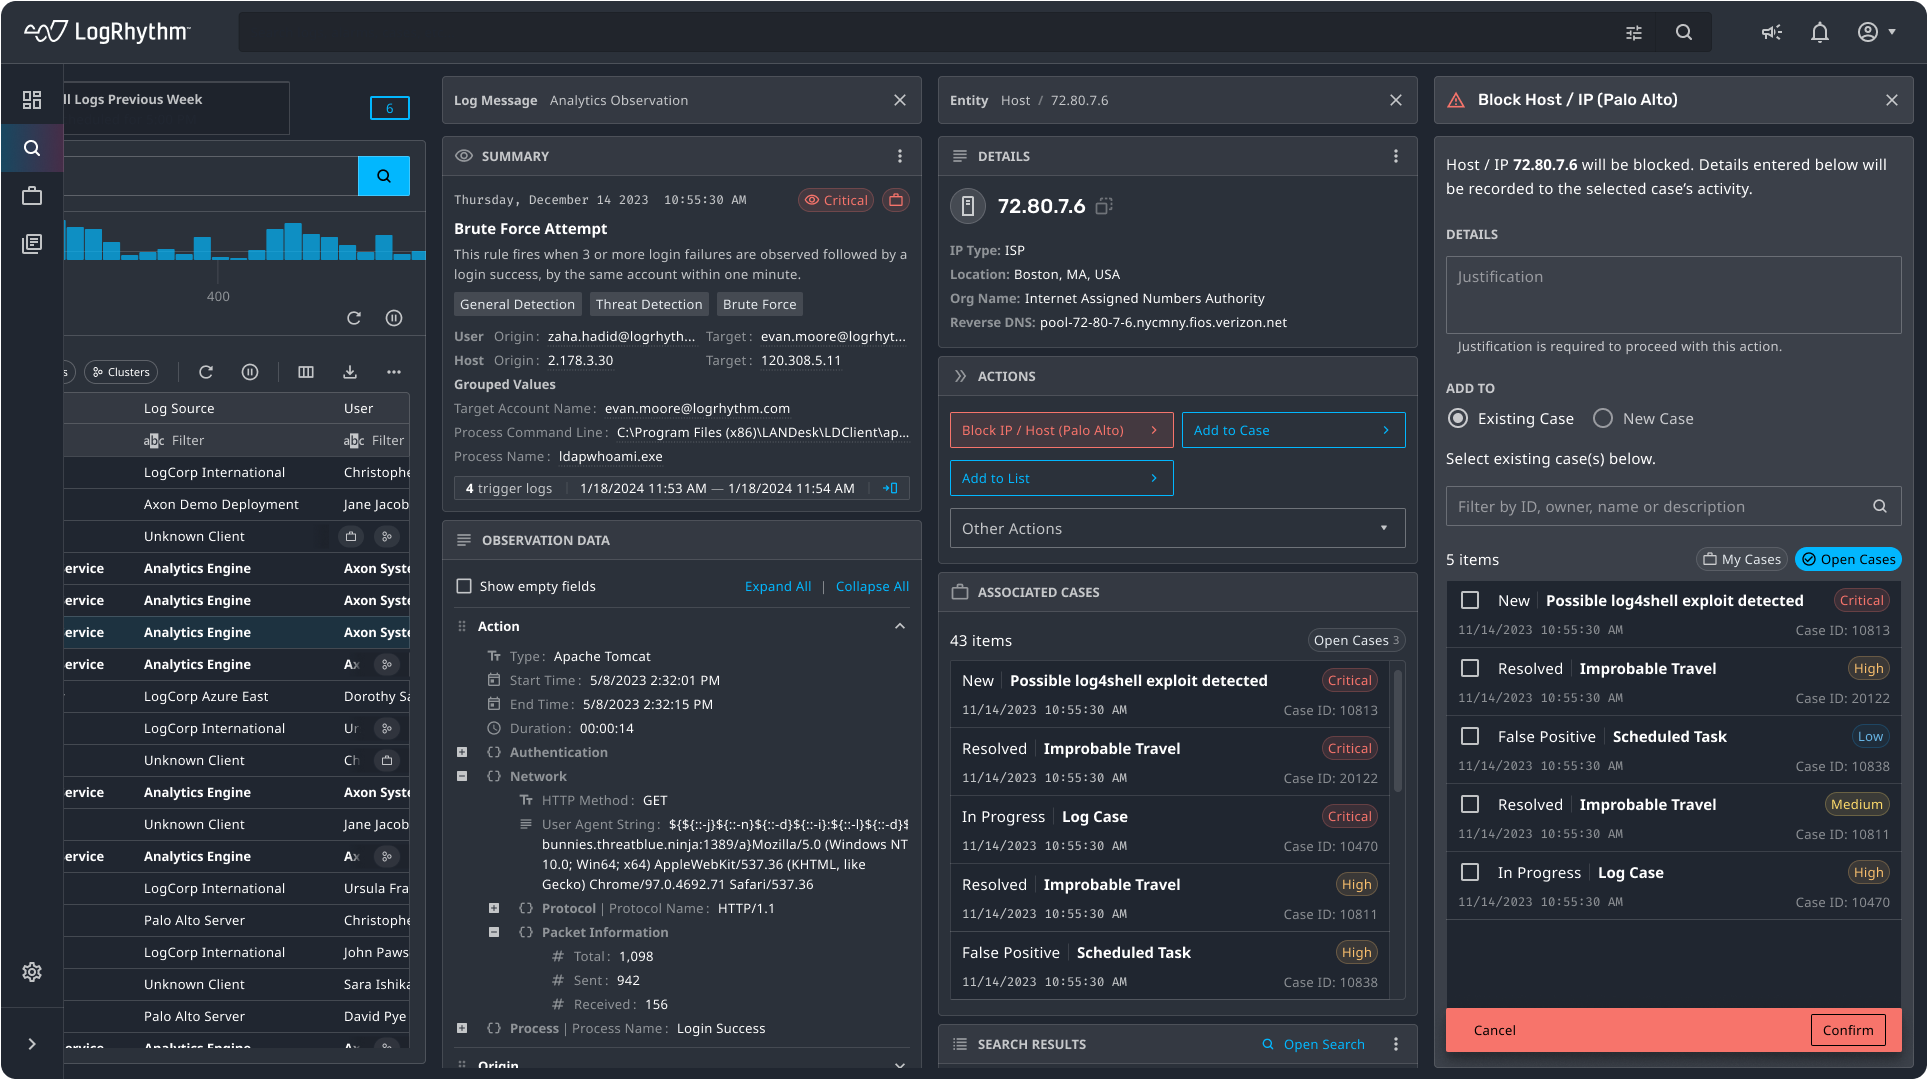Open the reports icon in left sidebar

coord(32,244)
